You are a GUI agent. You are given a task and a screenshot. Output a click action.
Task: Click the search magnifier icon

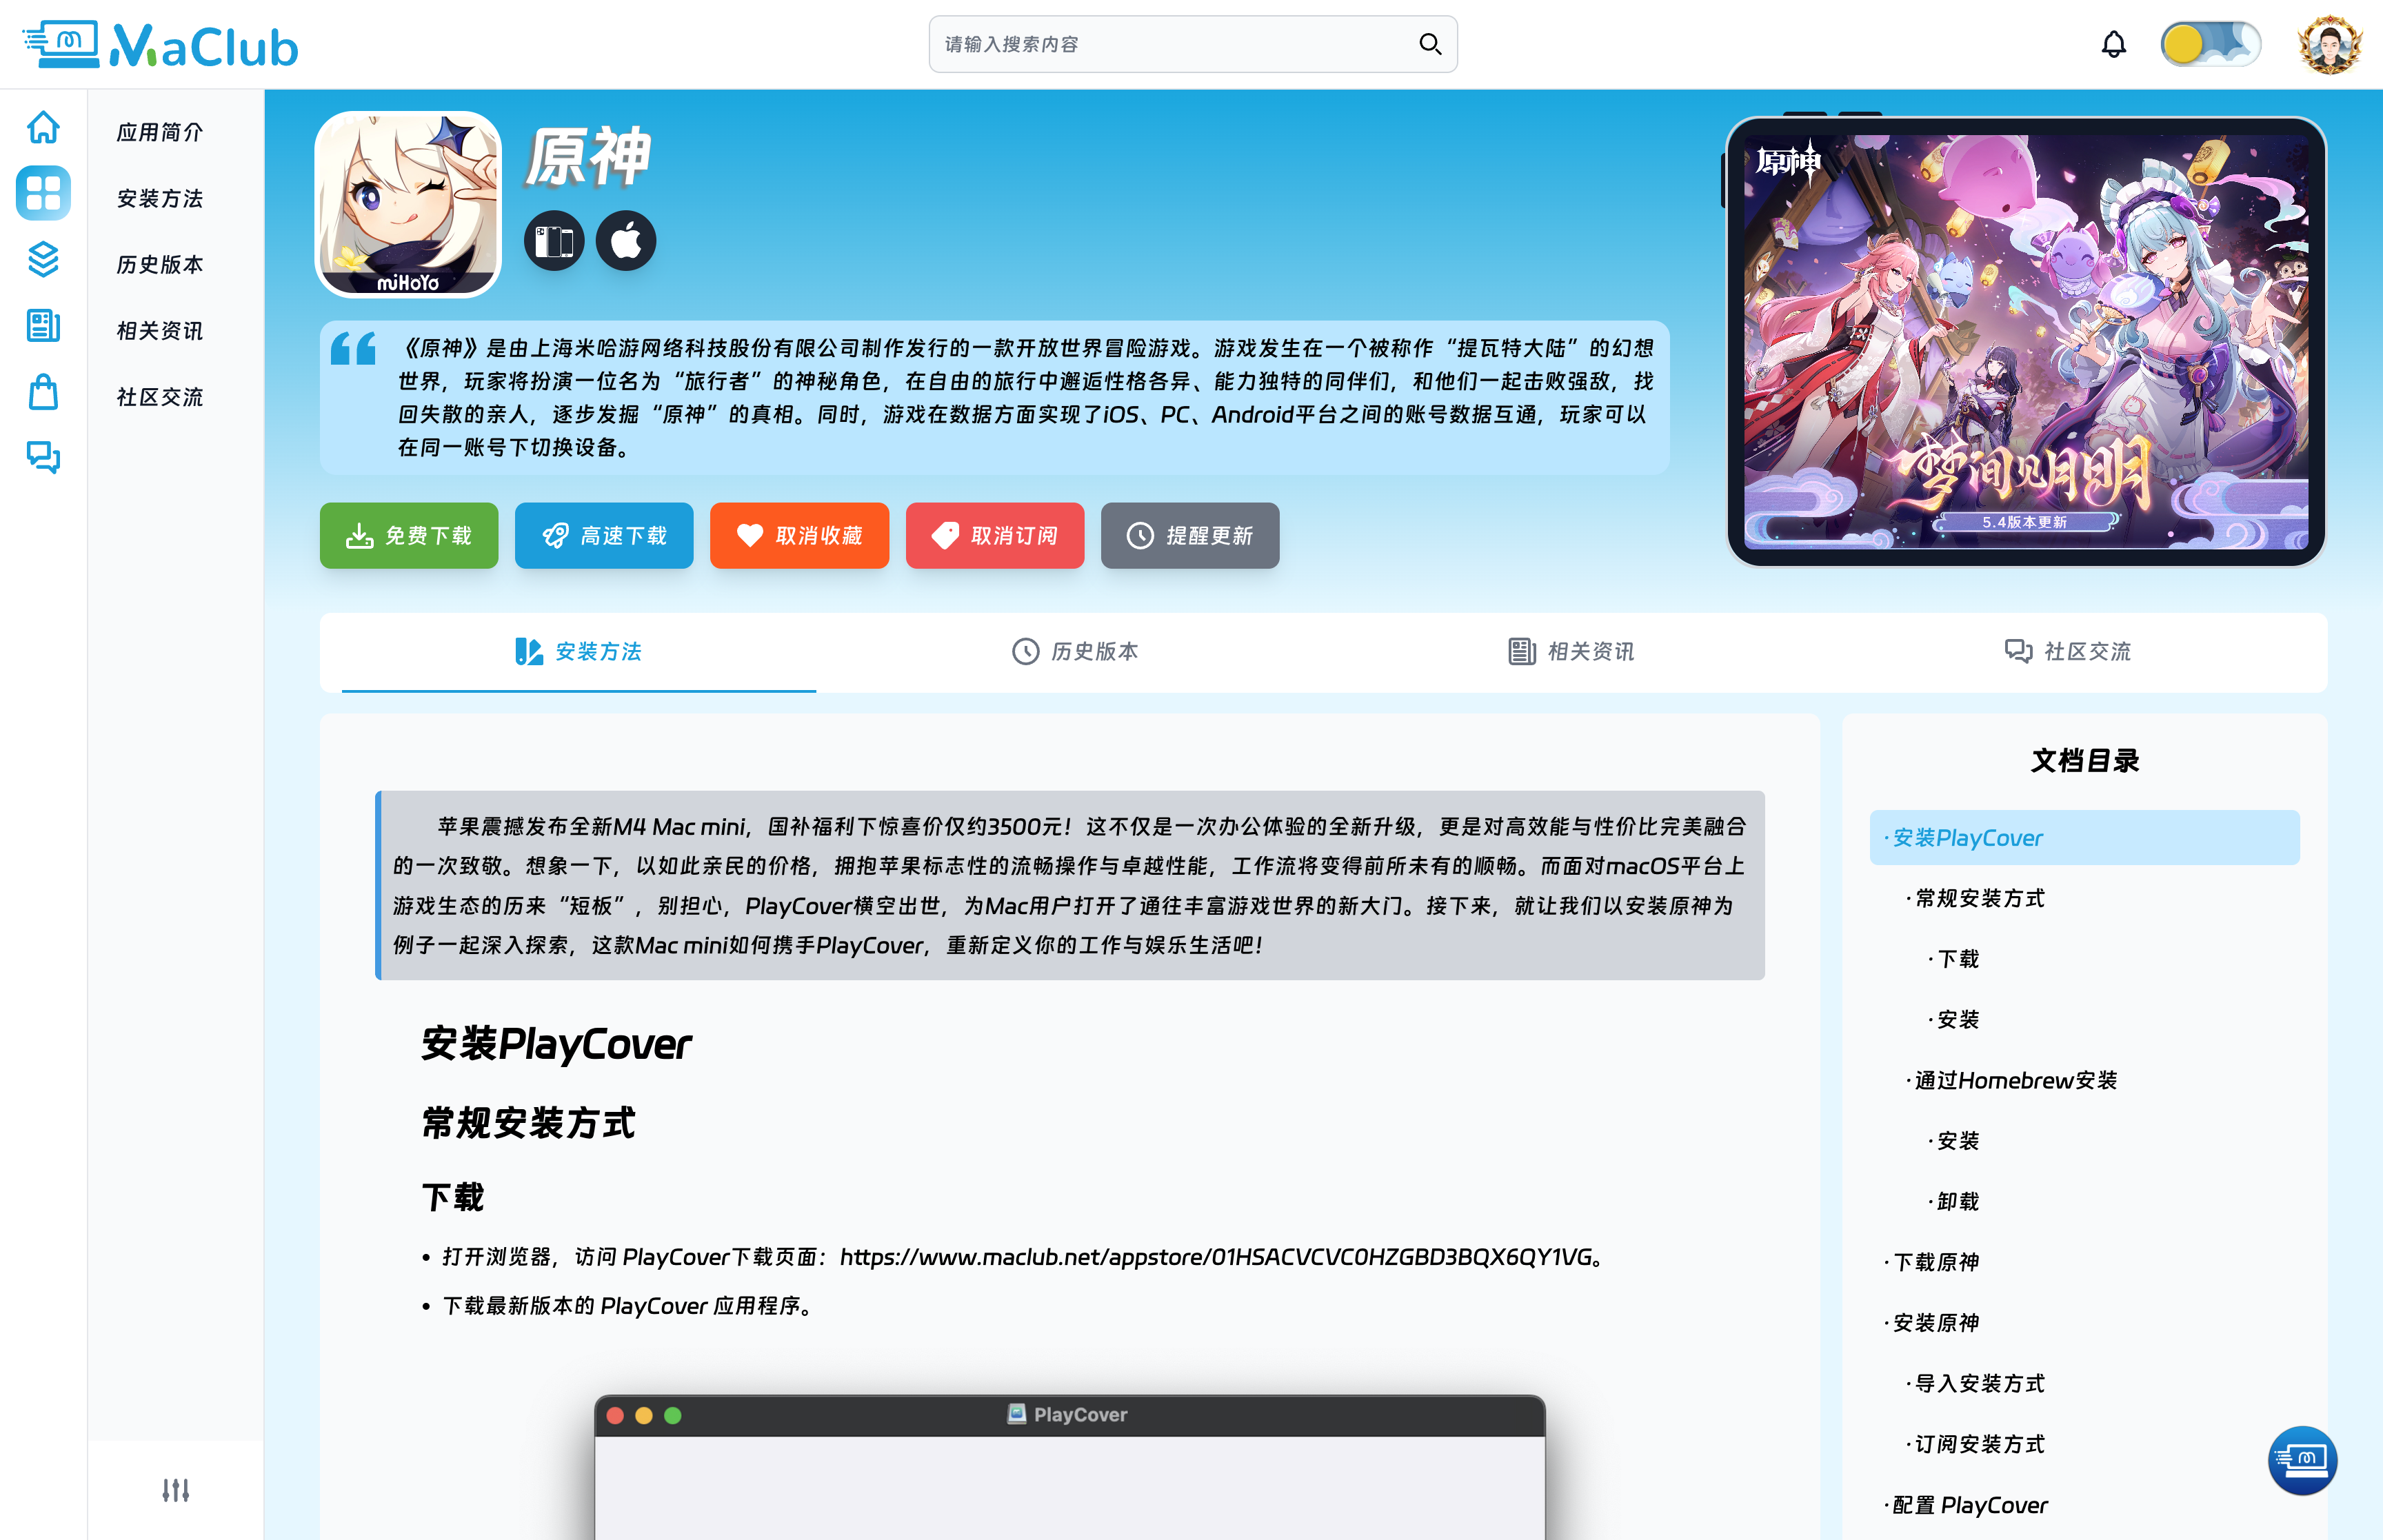click(x=1430, y=44)
